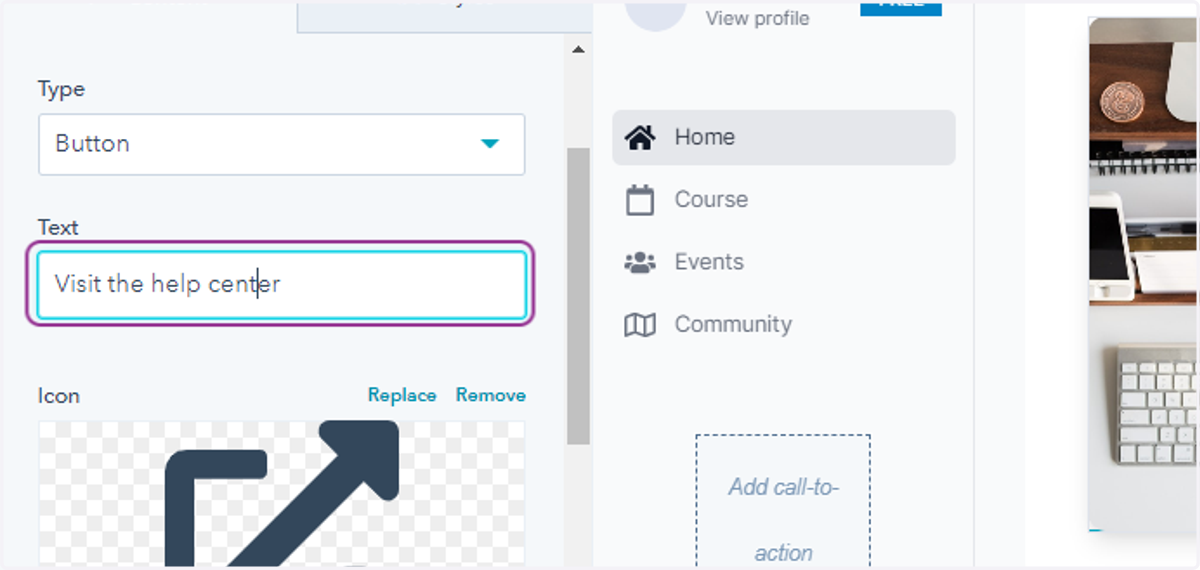
Task: Click the left panel vertical scrollbar thumb
Action: (x=578, y=296)
